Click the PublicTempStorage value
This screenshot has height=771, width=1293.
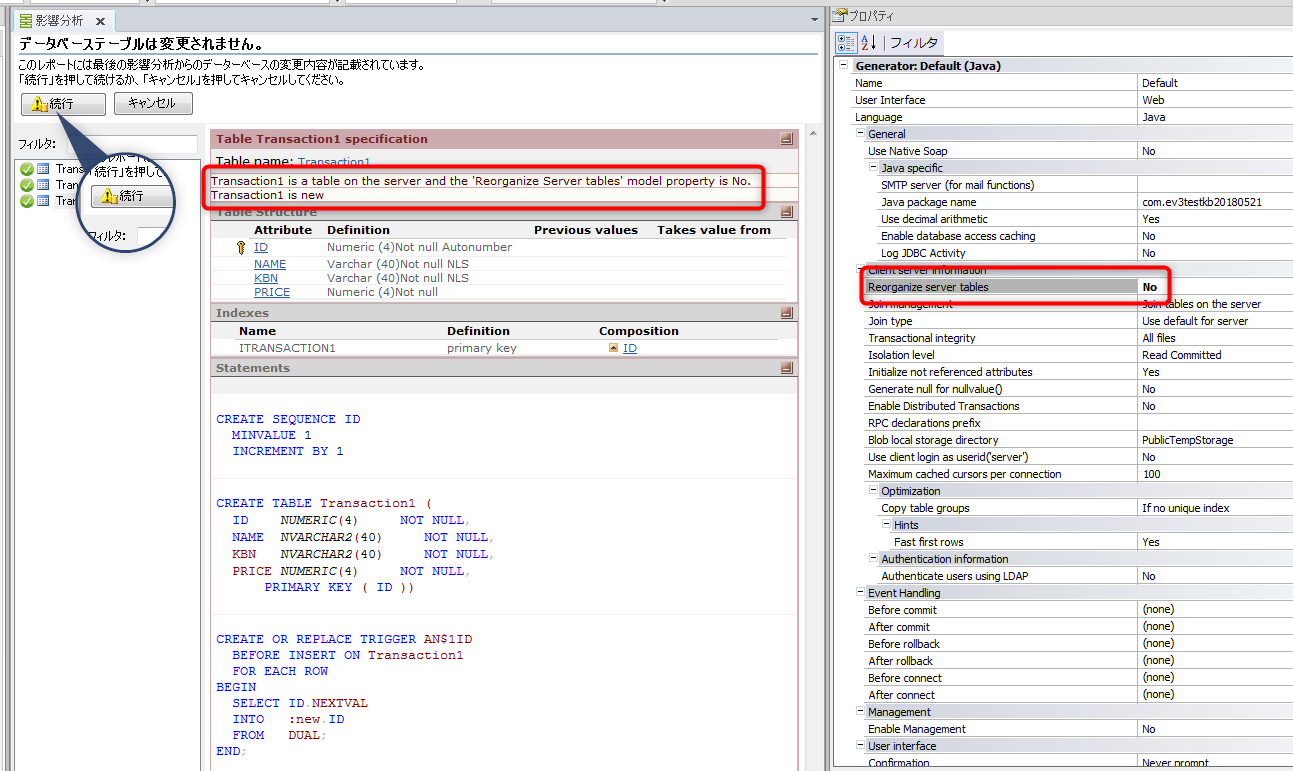point(1187,440)
